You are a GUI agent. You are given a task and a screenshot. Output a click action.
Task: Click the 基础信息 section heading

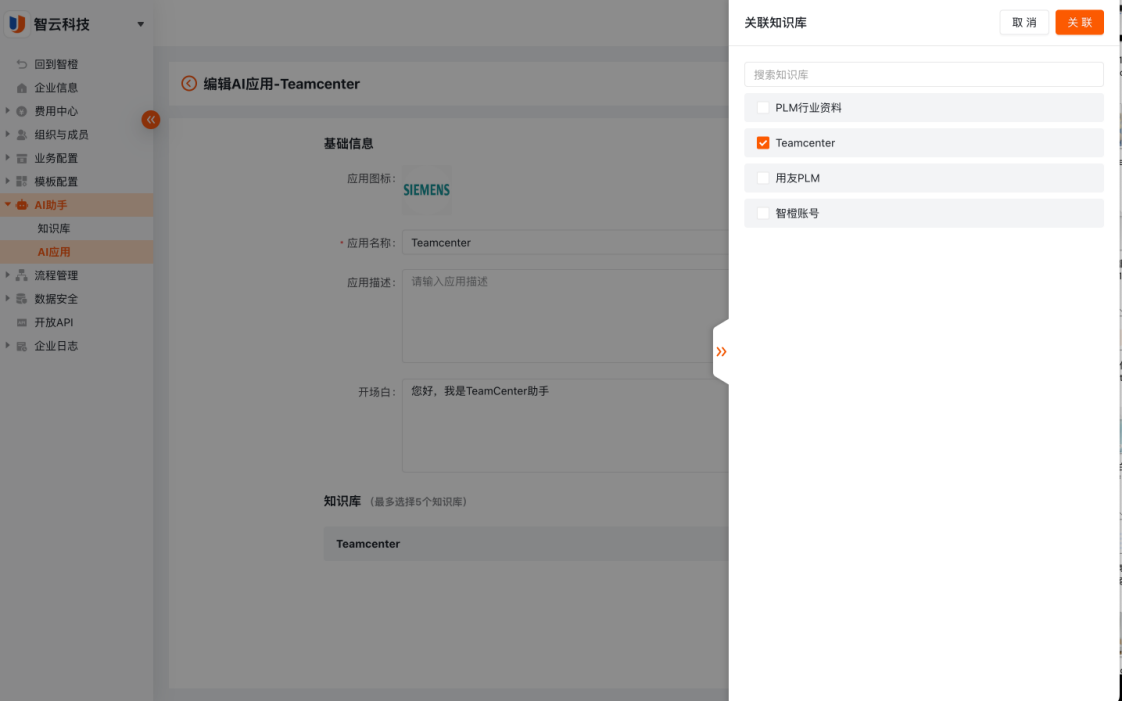pos(348,144)
